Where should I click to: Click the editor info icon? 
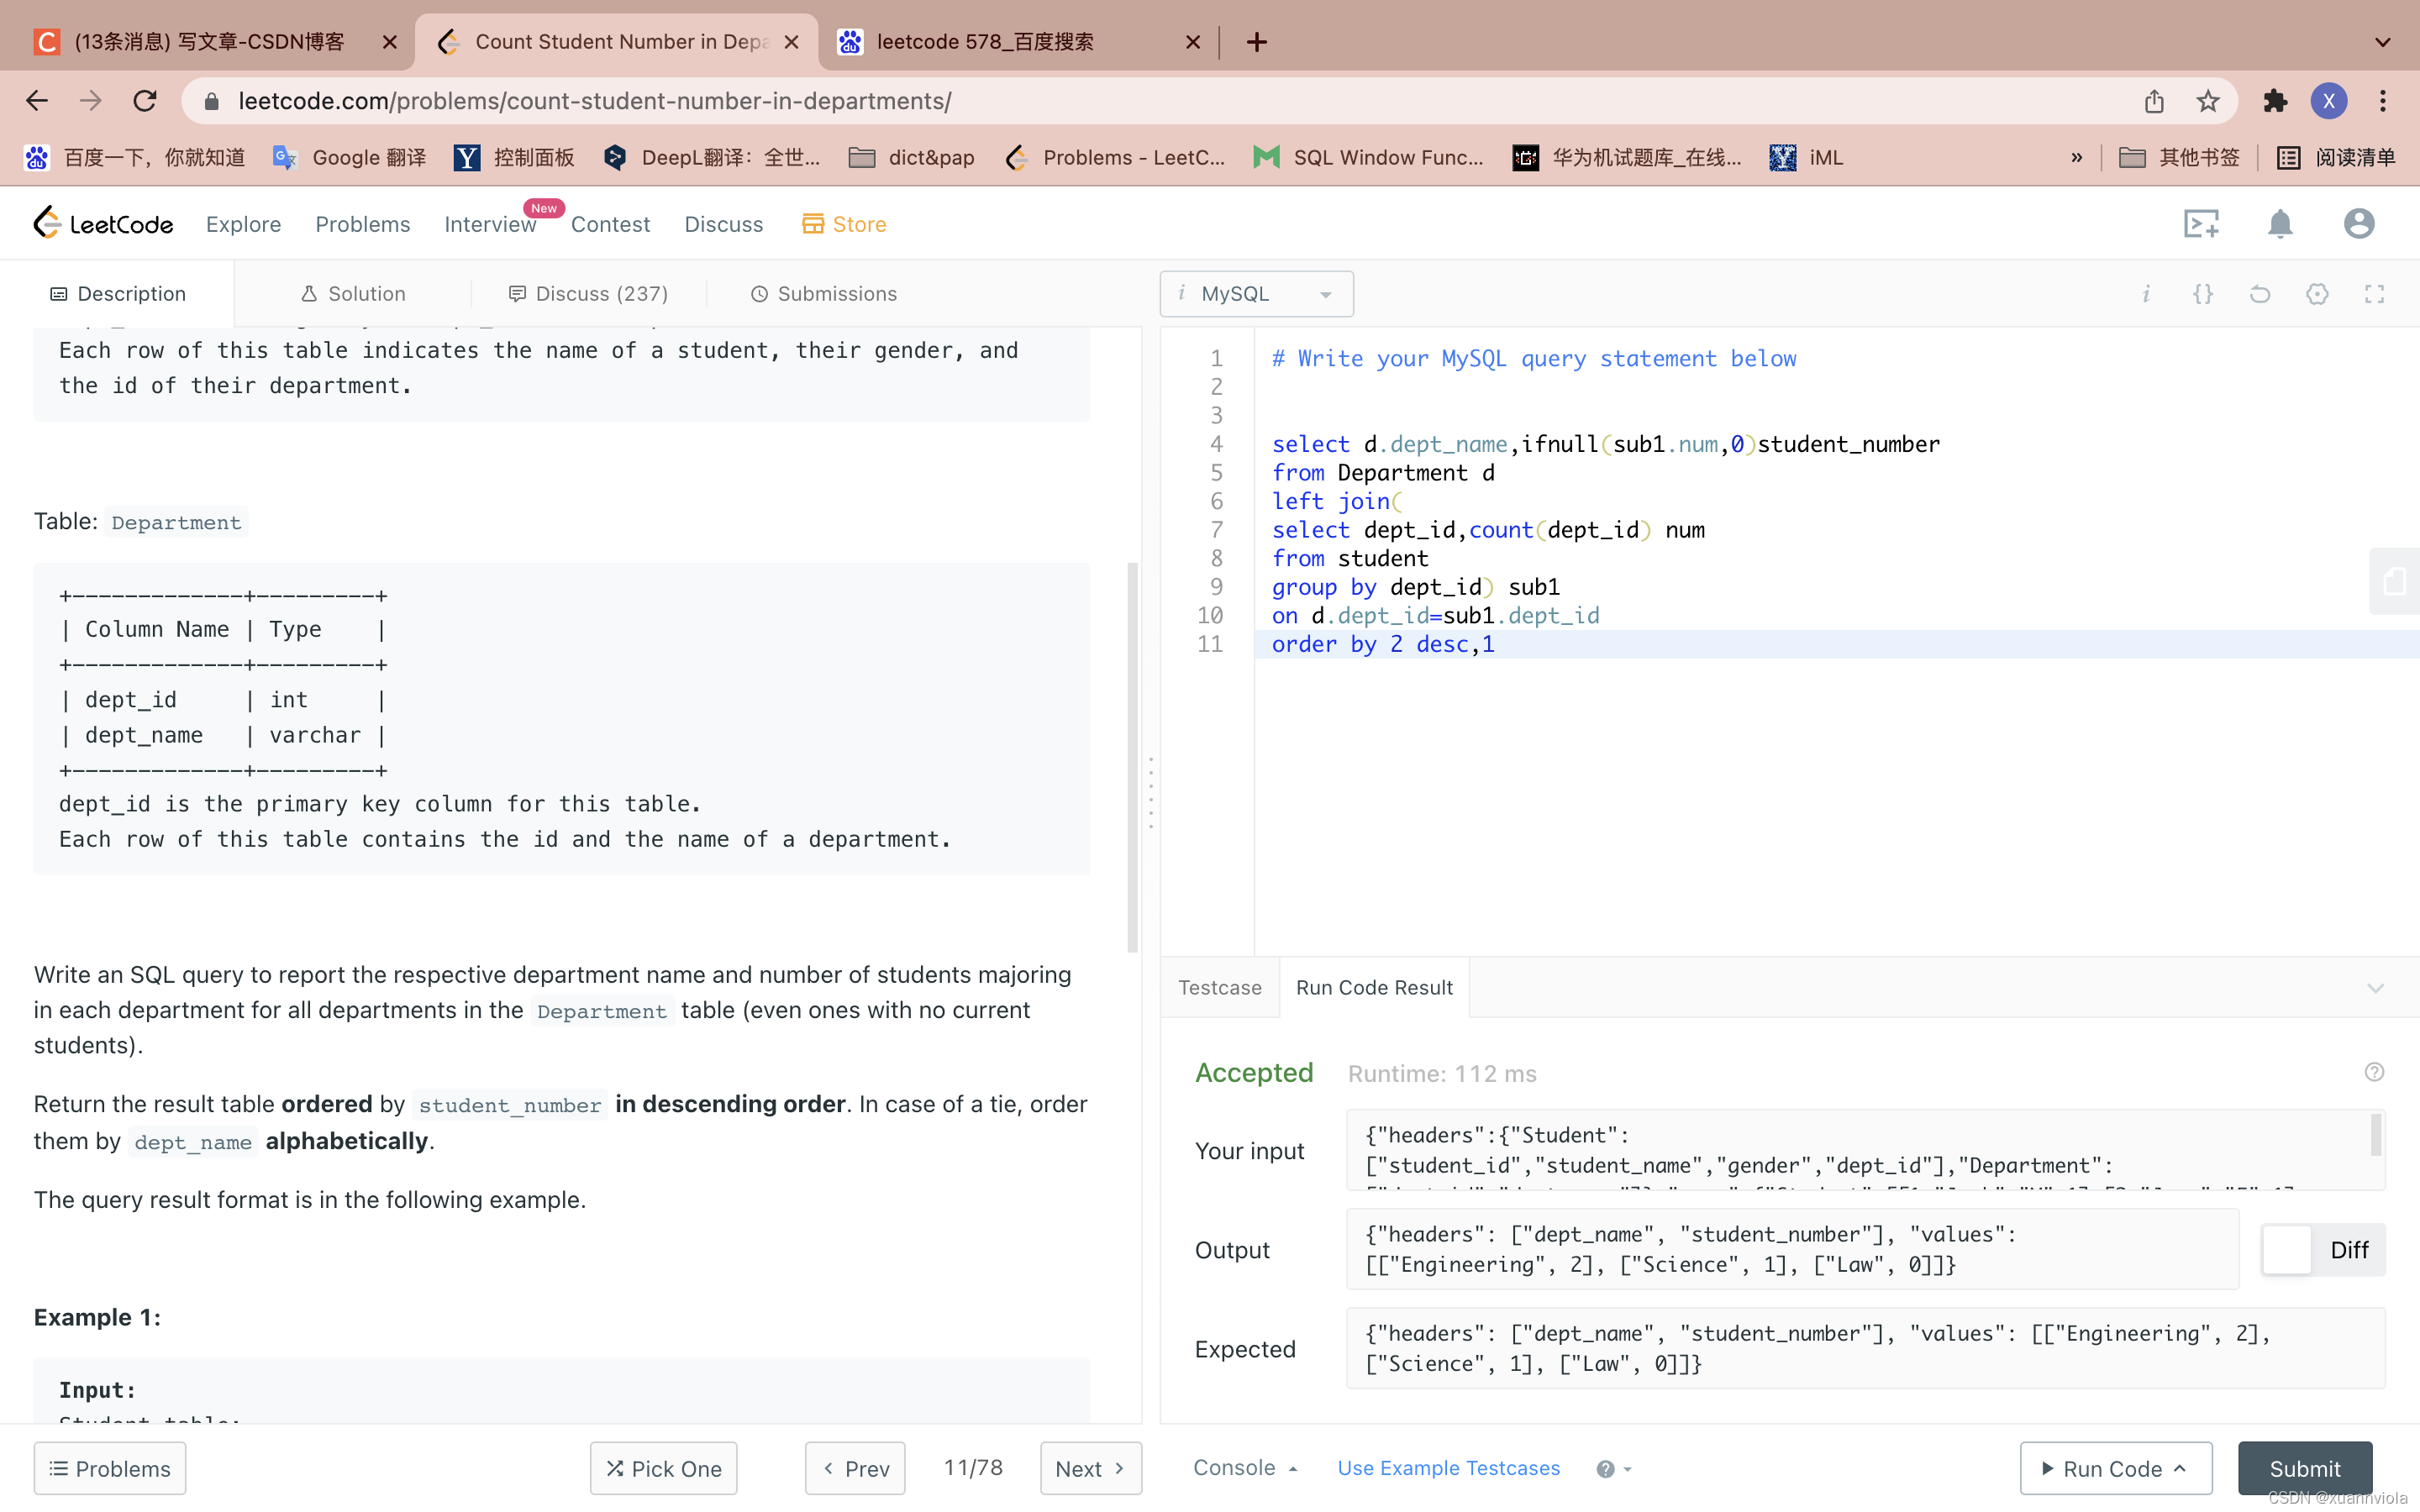click(x=2146, y=294)
